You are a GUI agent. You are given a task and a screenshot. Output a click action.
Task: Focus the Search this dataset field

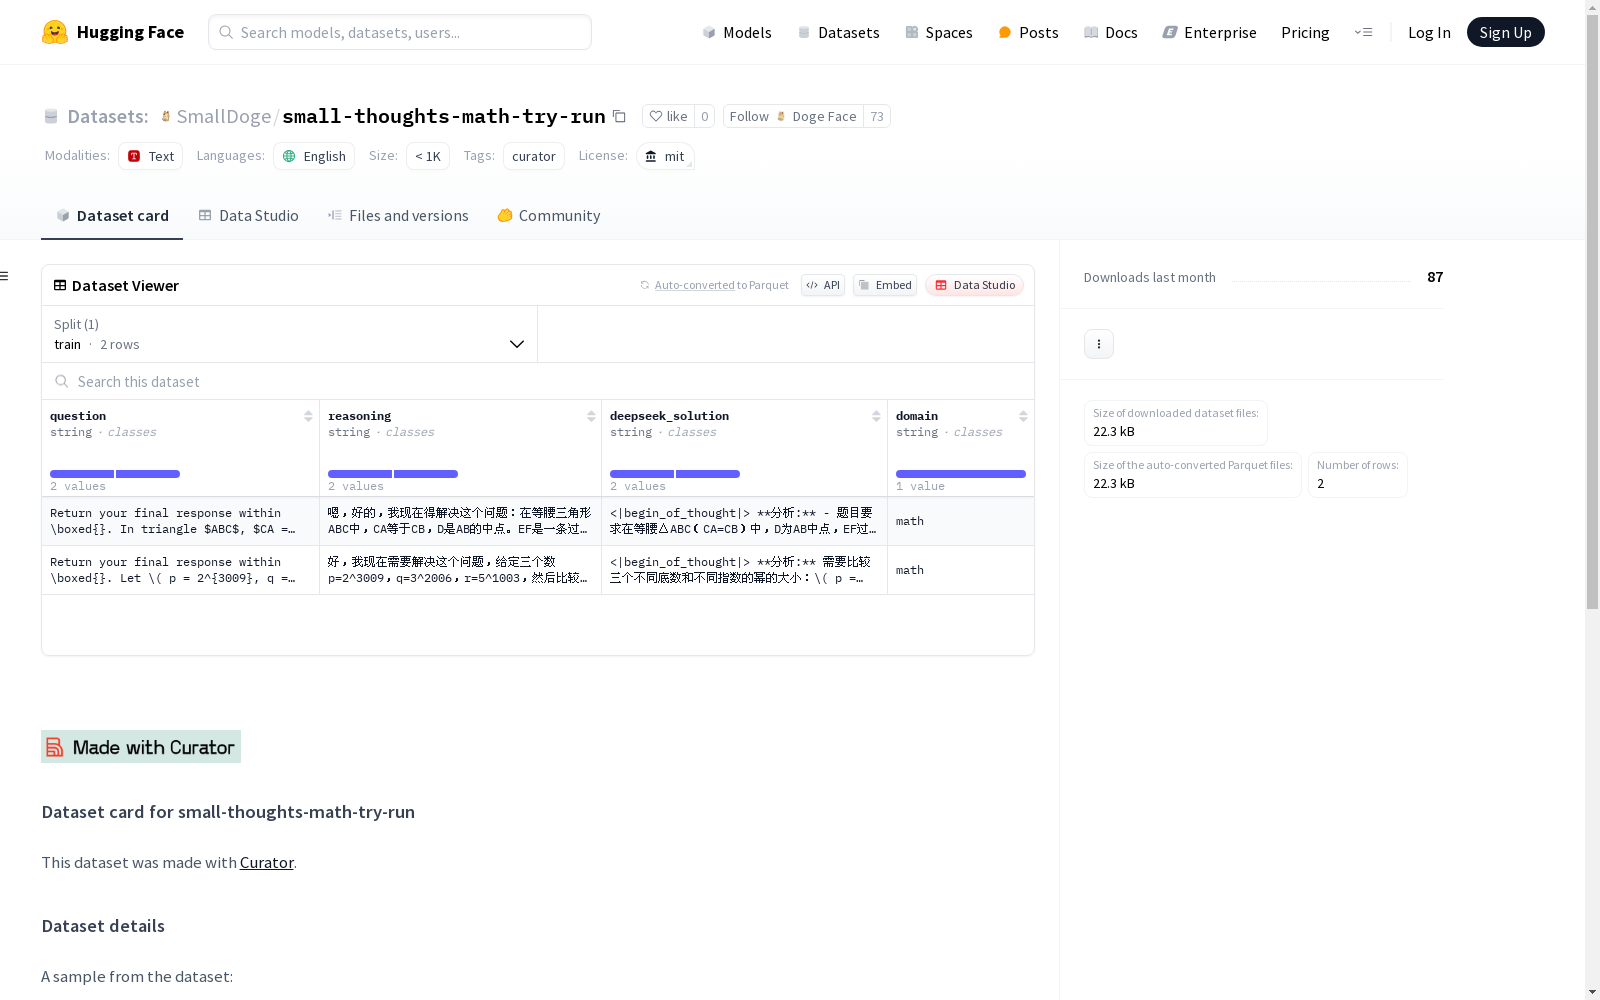tap(538, 382)
